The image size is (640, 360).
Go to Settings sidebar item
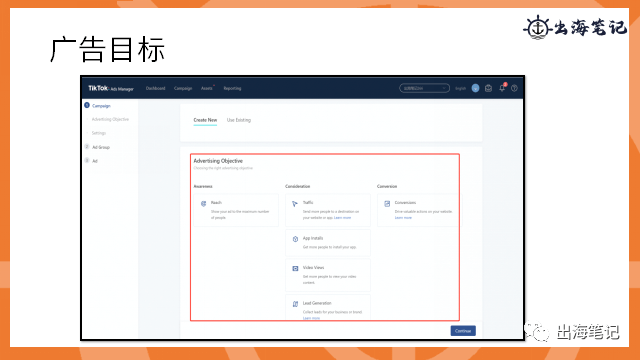98,133
